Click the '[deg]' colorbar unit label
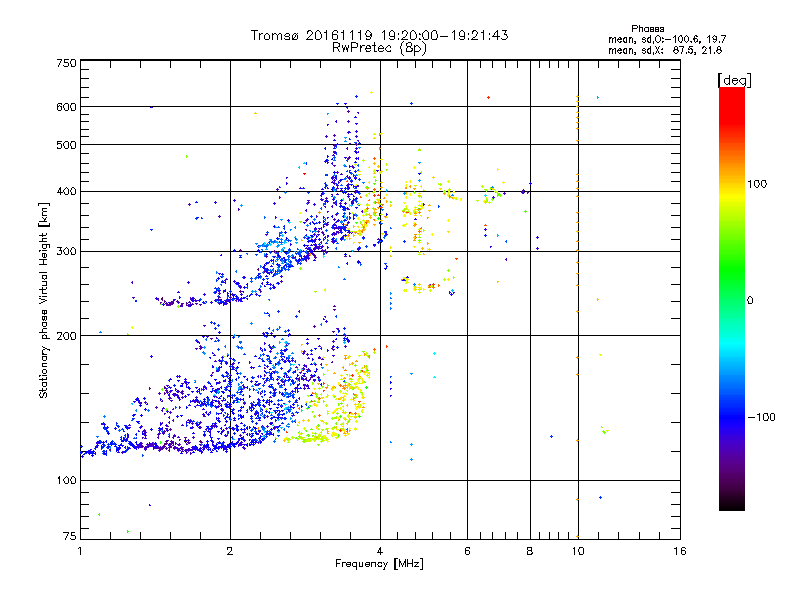This screenshot has width=800, height=600. pos(734,80)
